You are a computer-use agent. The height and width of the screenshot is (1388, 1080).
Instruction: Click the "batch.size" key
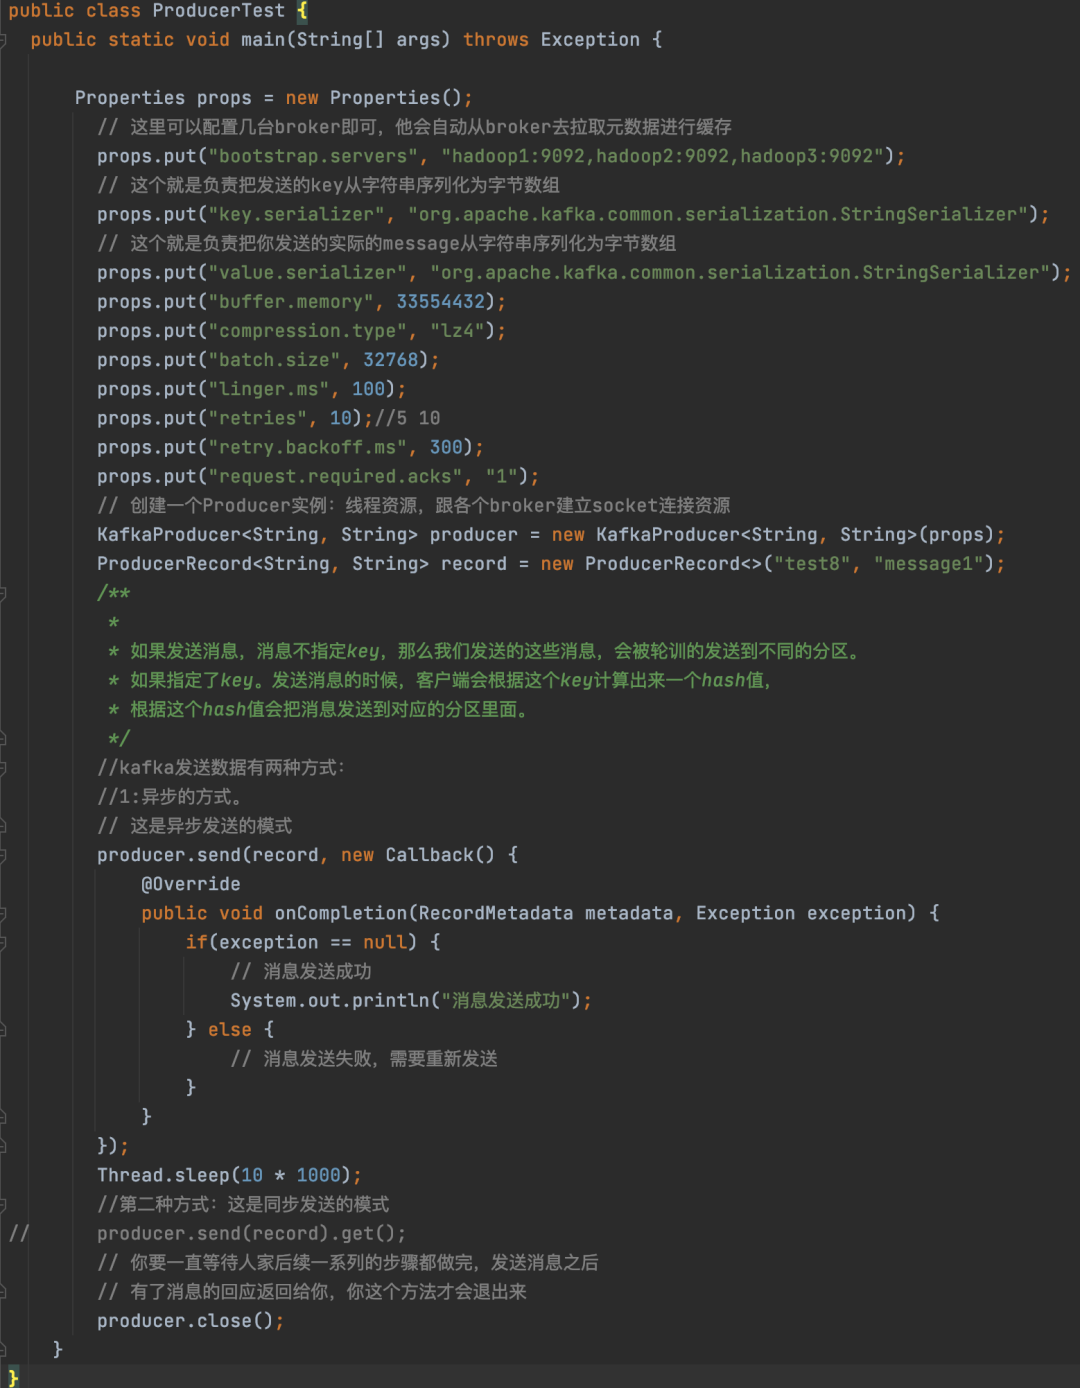point(274,360)
